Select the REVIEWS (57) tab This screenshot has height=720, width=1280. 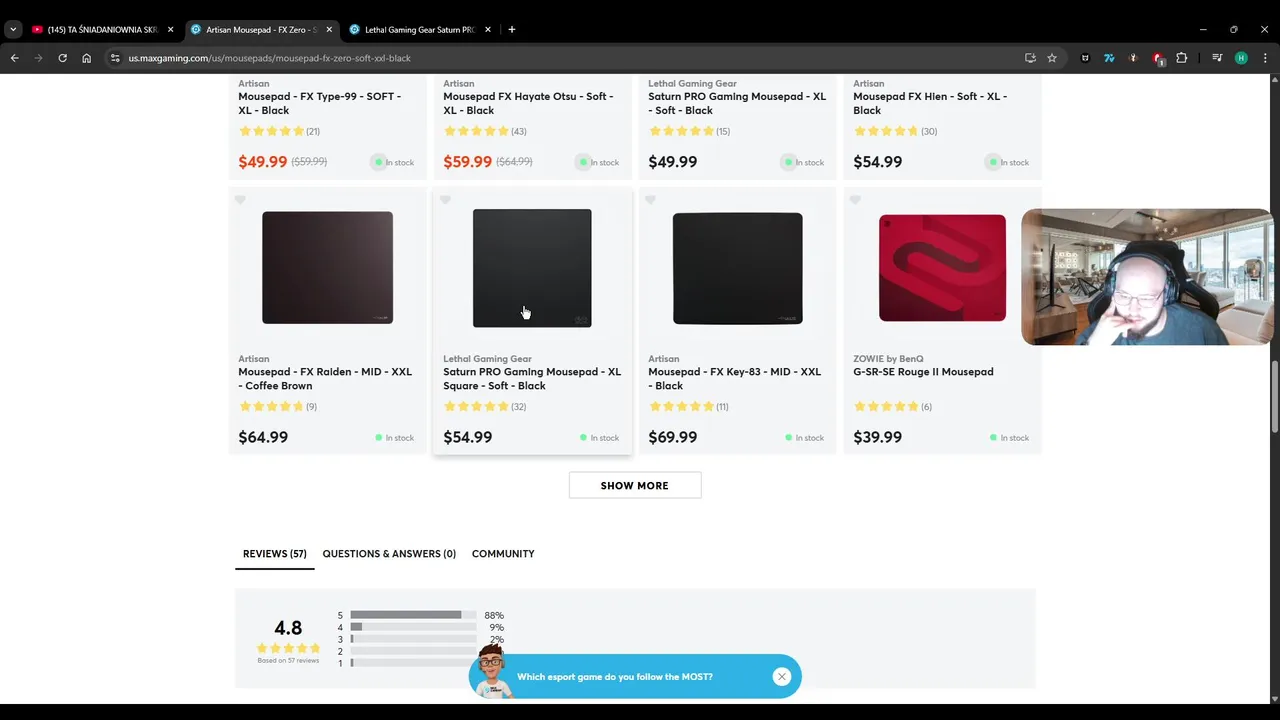(274, 554)
